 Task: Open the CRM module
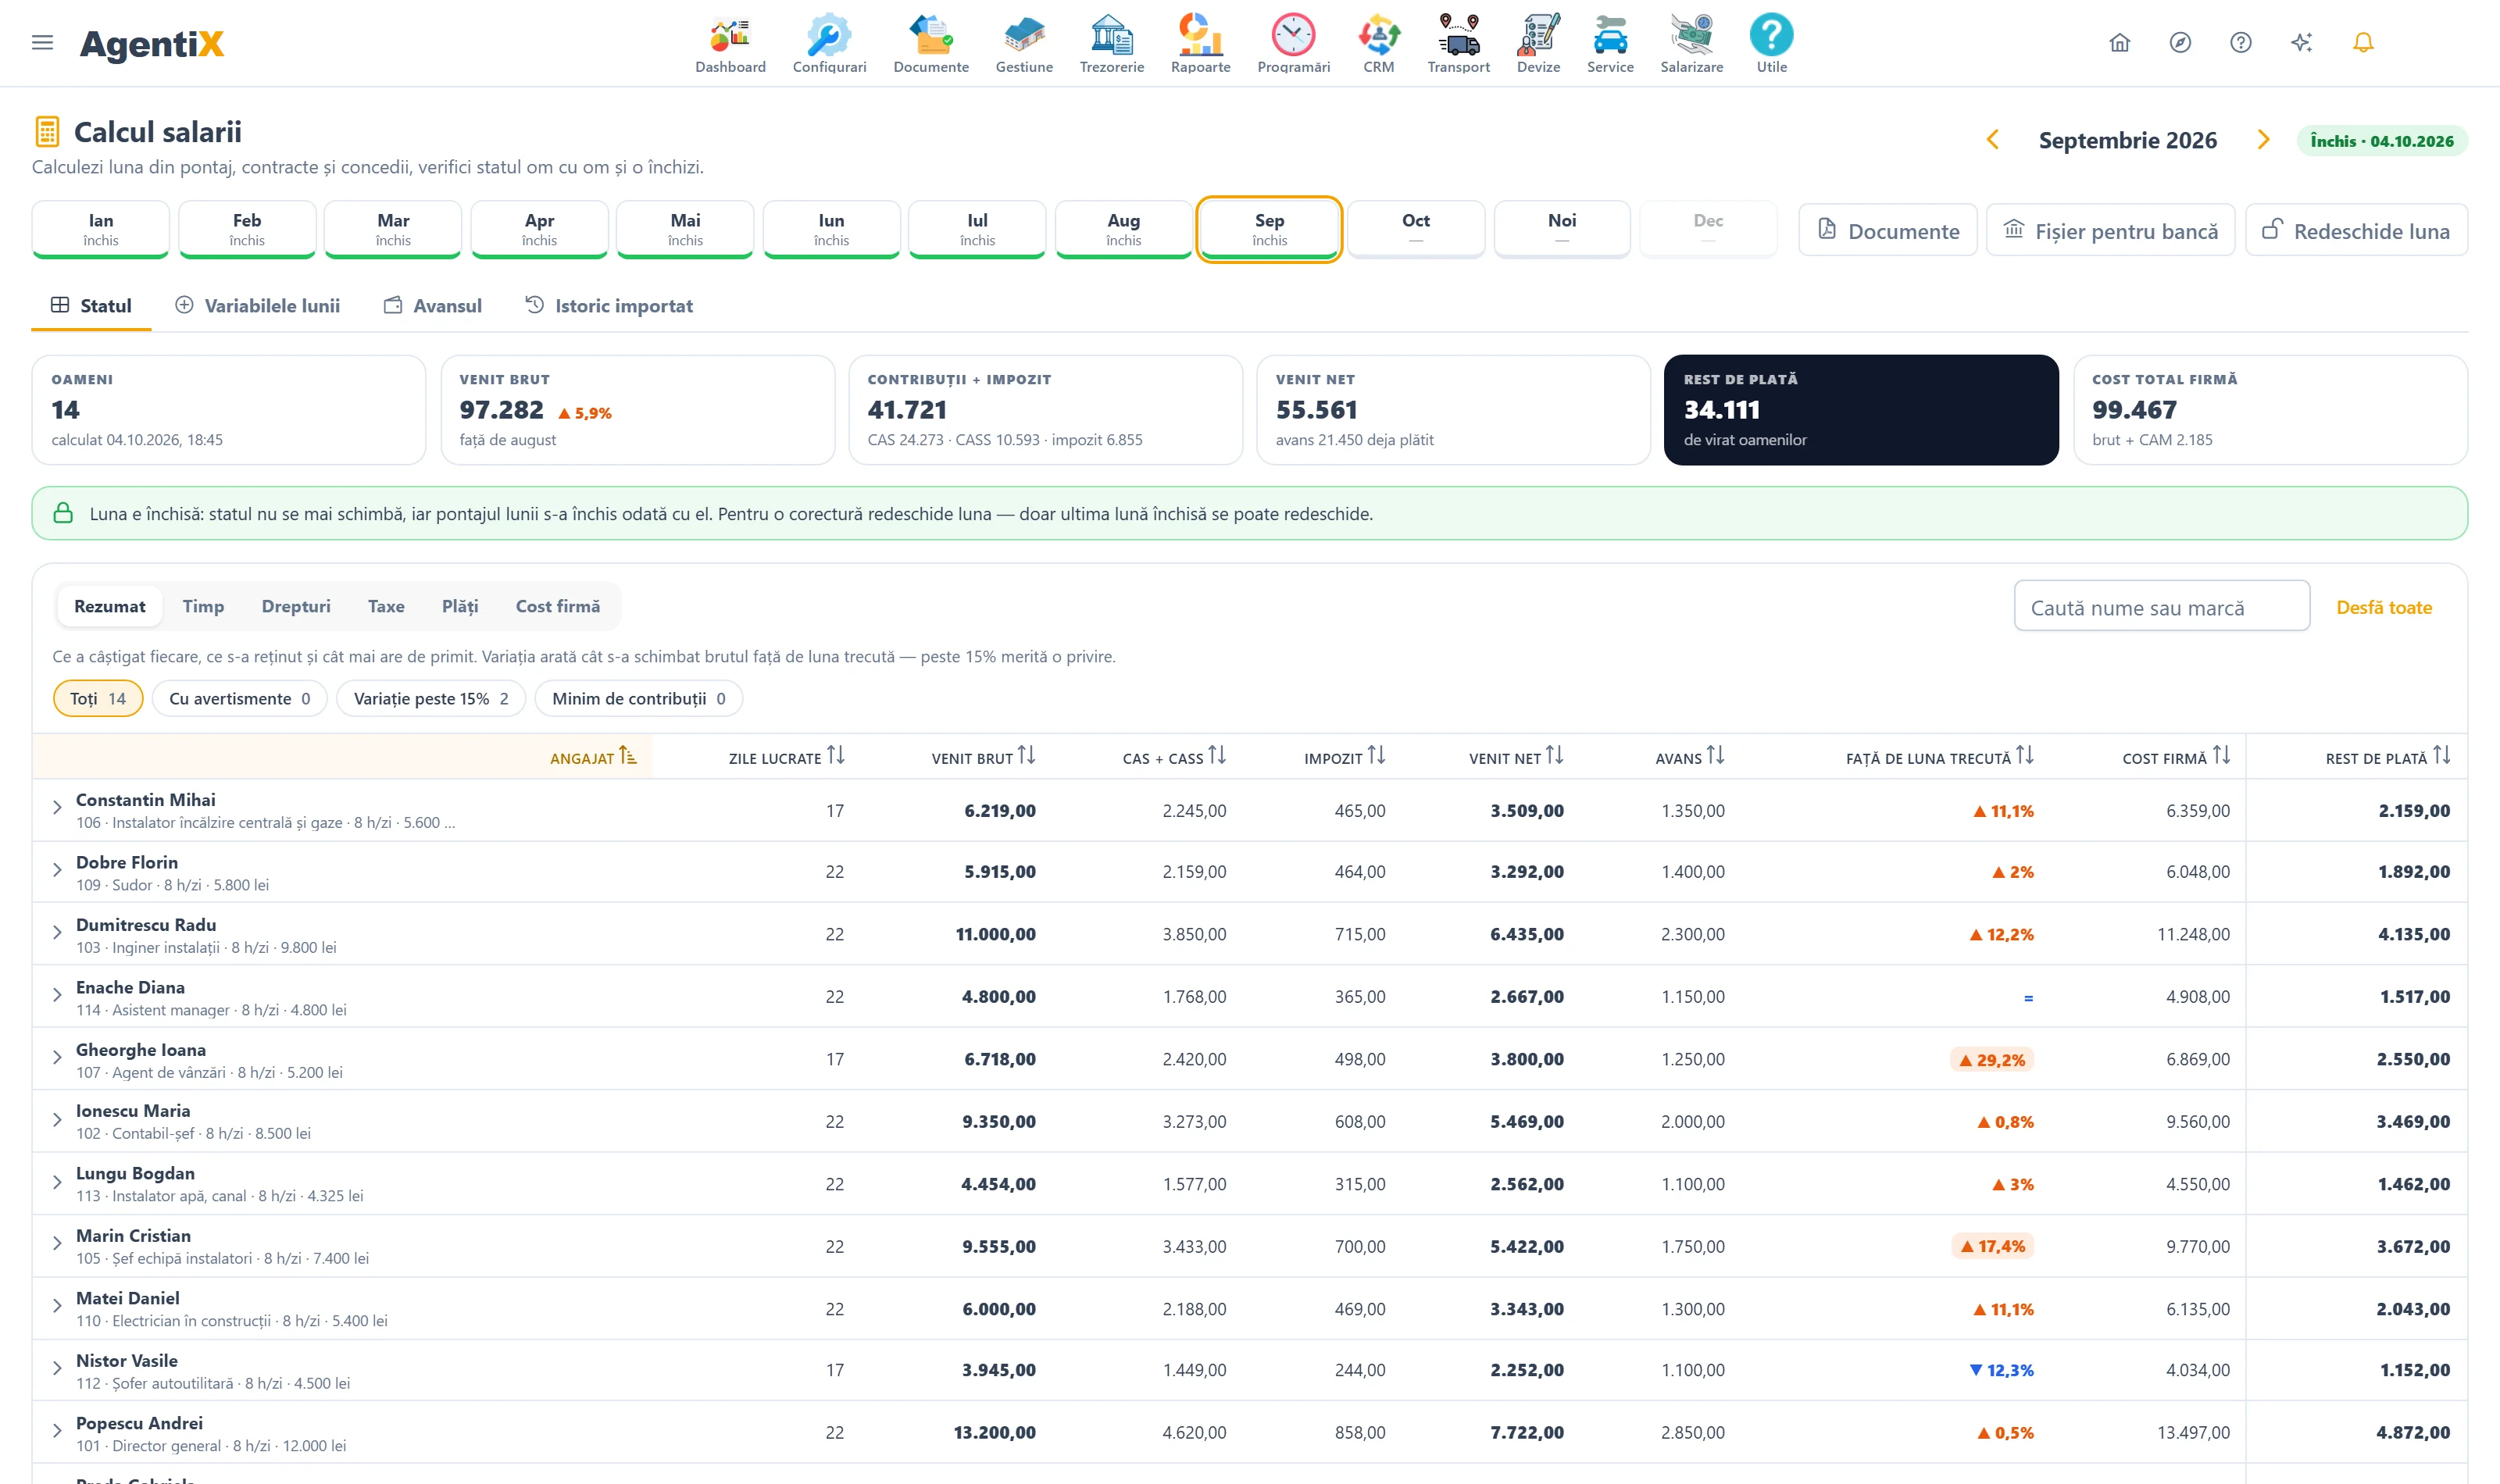click(1378, 44)
